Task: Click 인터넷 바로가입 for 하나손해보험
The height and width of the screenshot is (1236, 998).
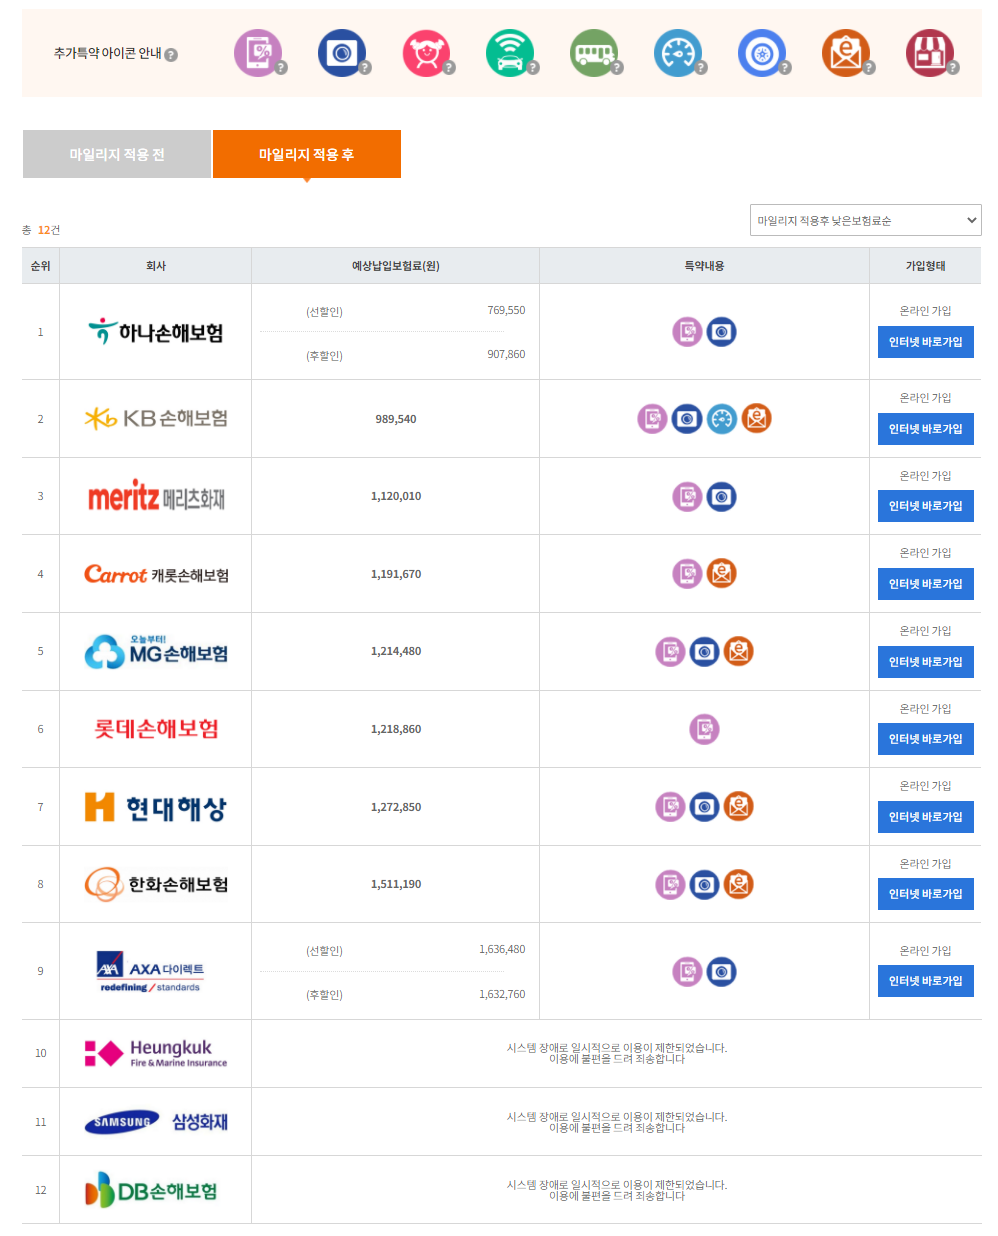Action: 925,342
